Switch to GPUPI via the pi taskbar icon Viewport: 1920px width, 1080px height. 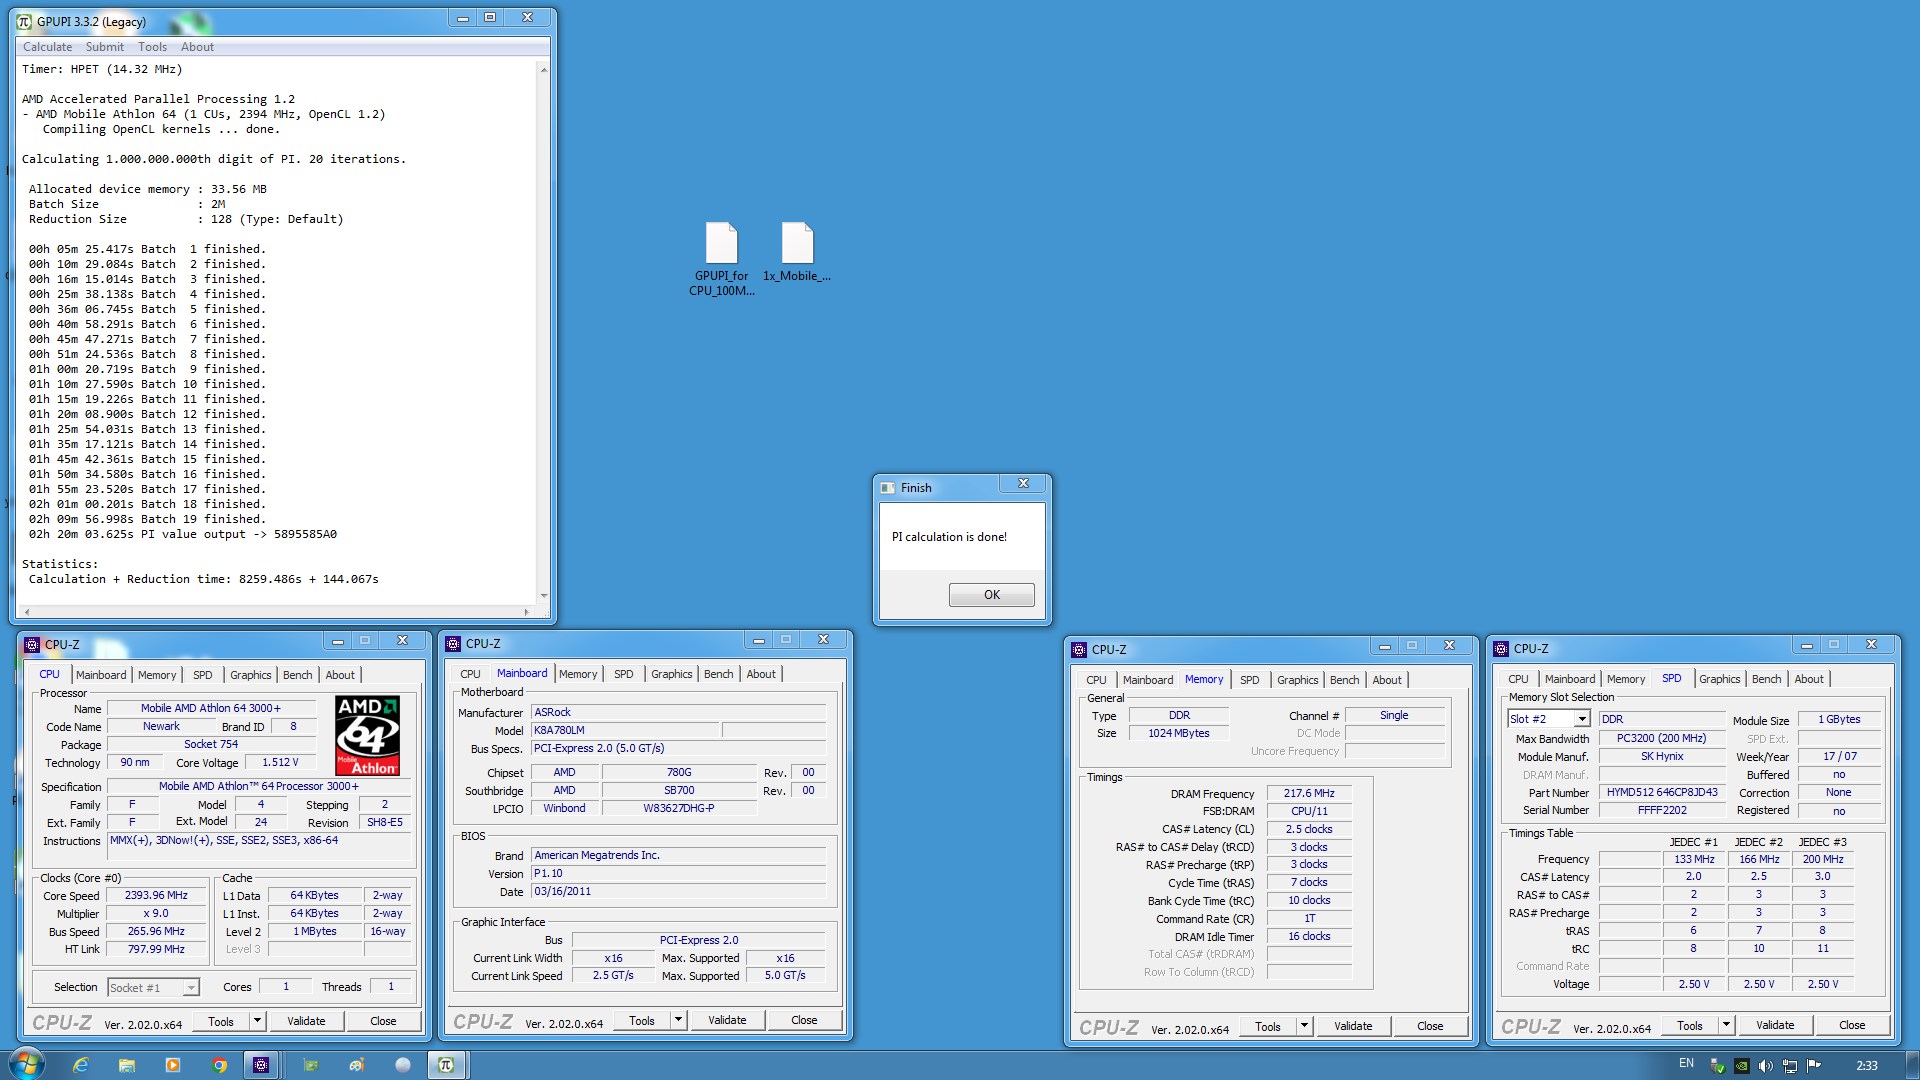[446, 1065]
